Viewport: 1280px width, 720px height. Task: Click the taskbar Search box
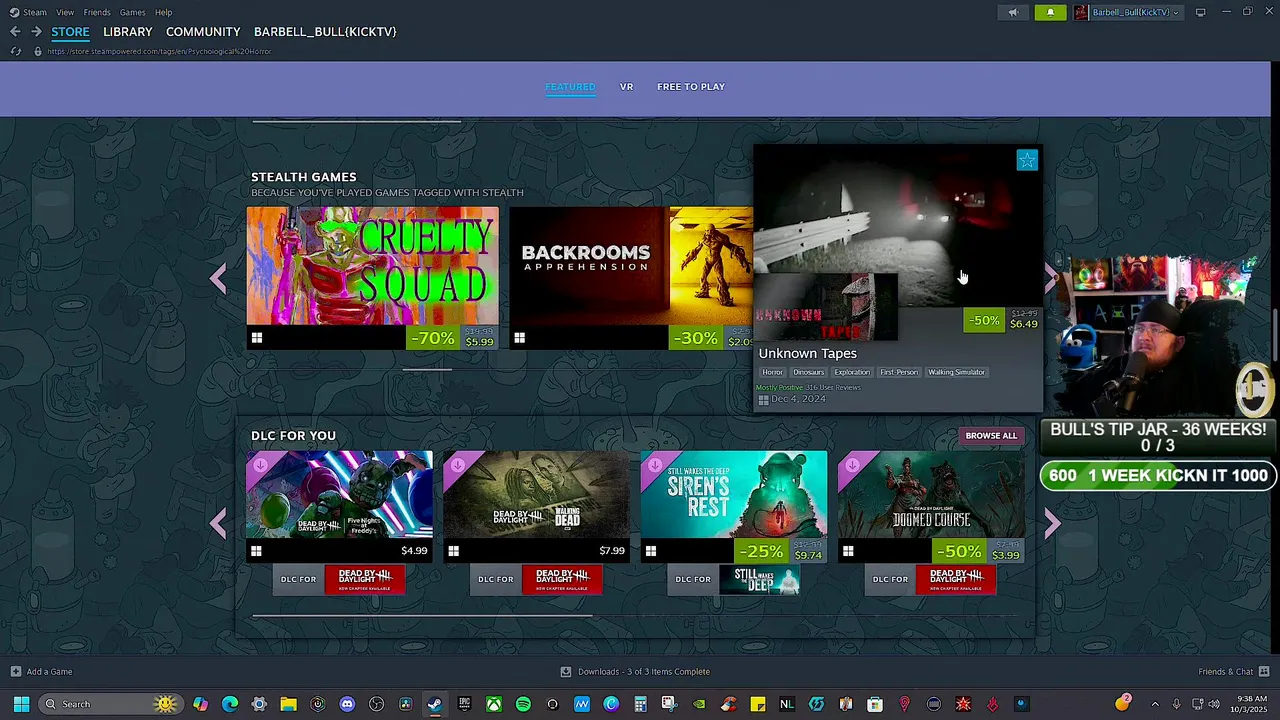110,704
